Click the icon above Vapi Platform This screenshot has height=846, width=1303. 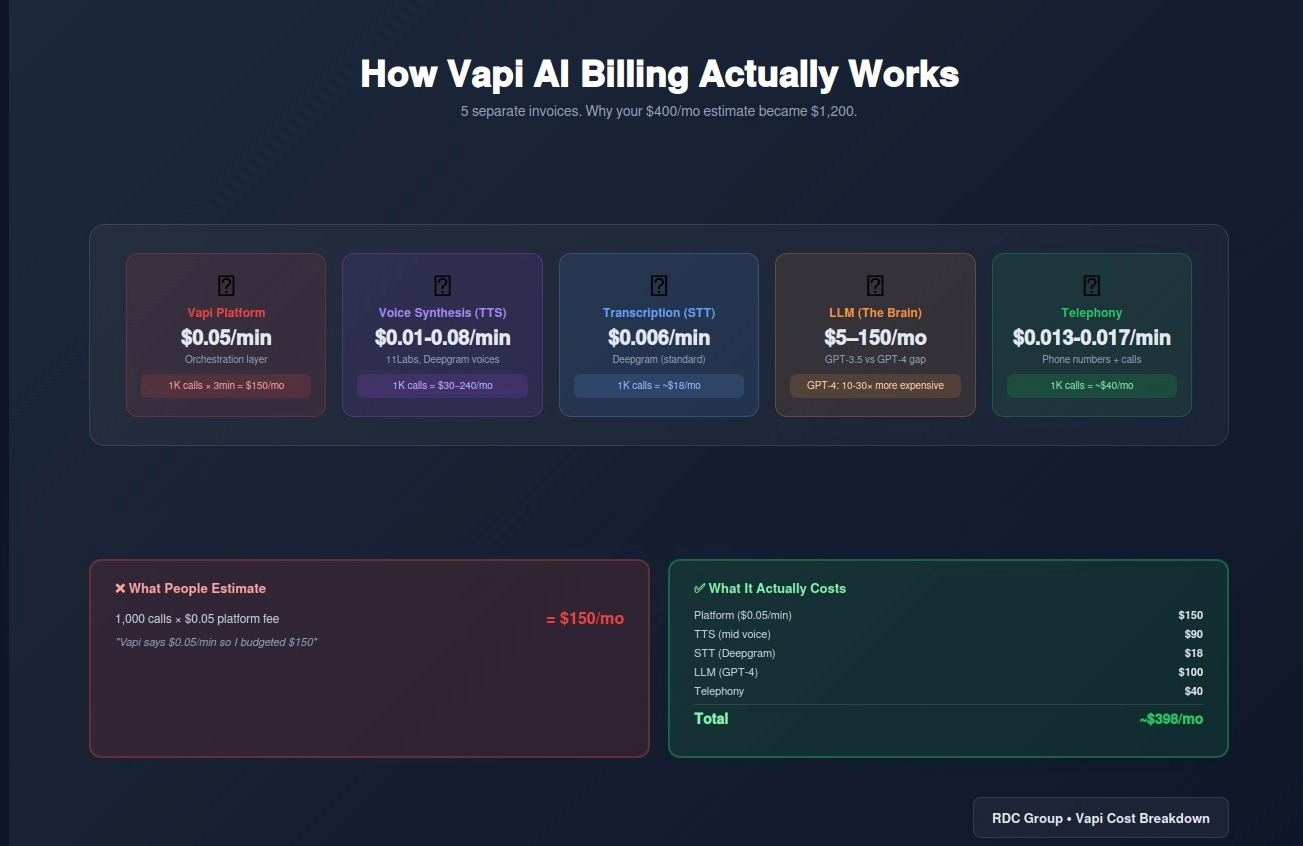[x=226, y=286]
